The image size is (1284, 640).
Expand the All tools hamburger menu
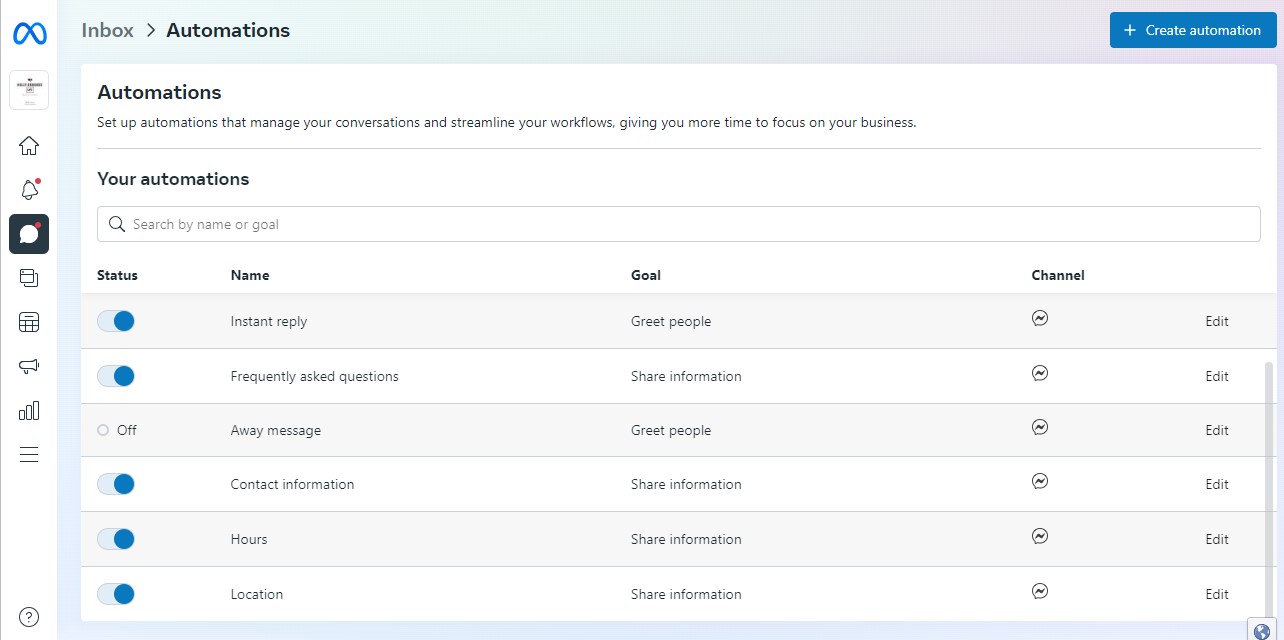tap(29, 454)
